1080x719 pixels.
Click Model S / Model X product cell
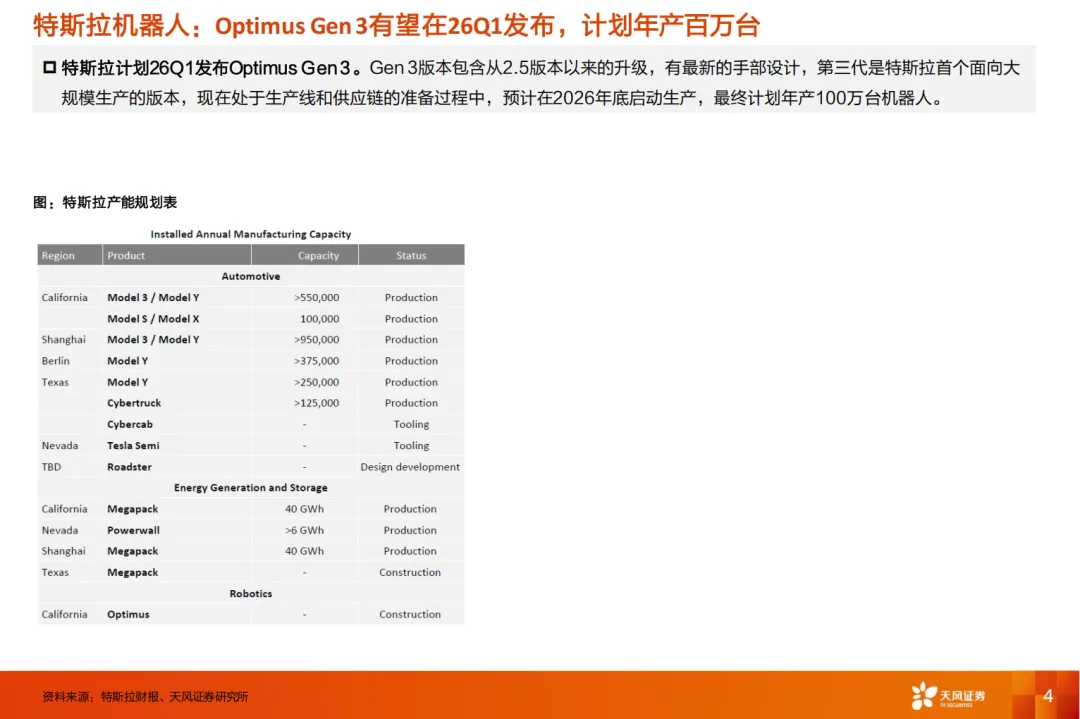(153, 319)
